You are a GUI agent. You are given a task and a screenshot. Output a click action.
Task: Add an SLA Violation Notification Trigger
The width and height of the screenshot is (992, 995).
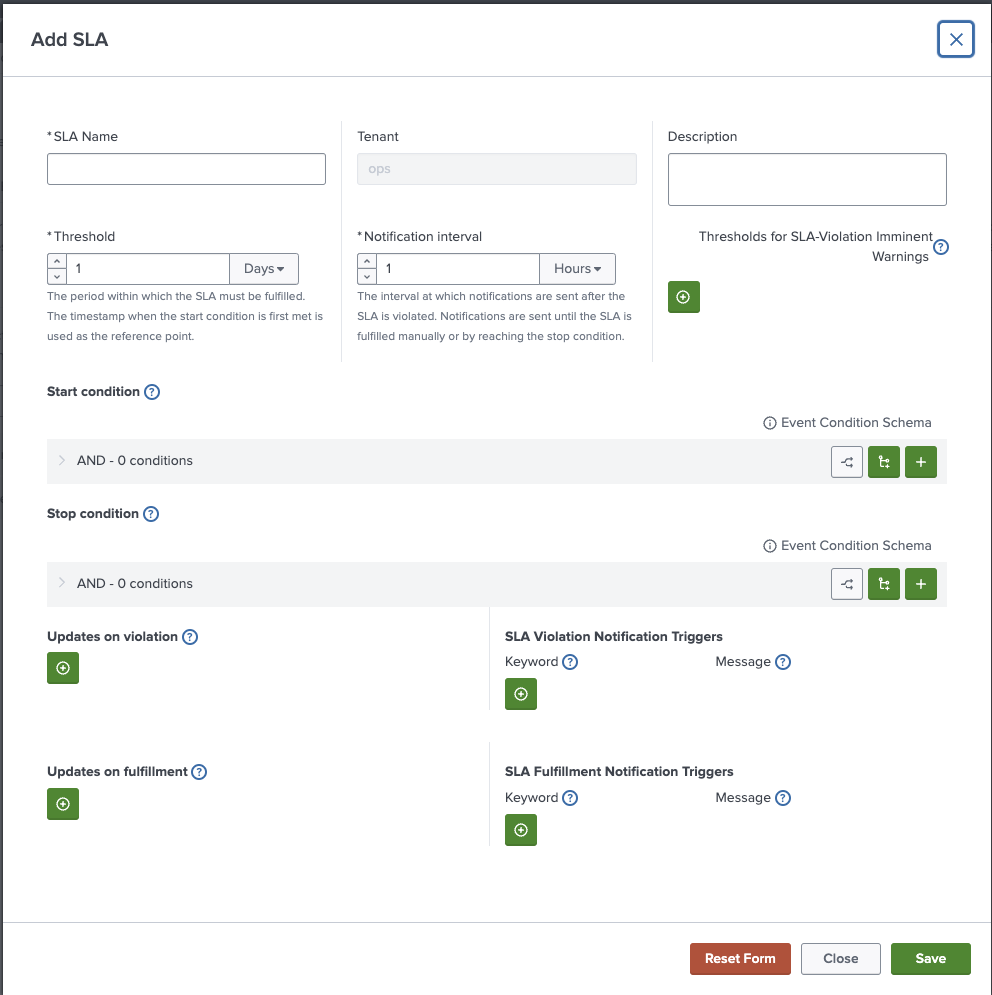pyautogui.click(x=520, y=693)
